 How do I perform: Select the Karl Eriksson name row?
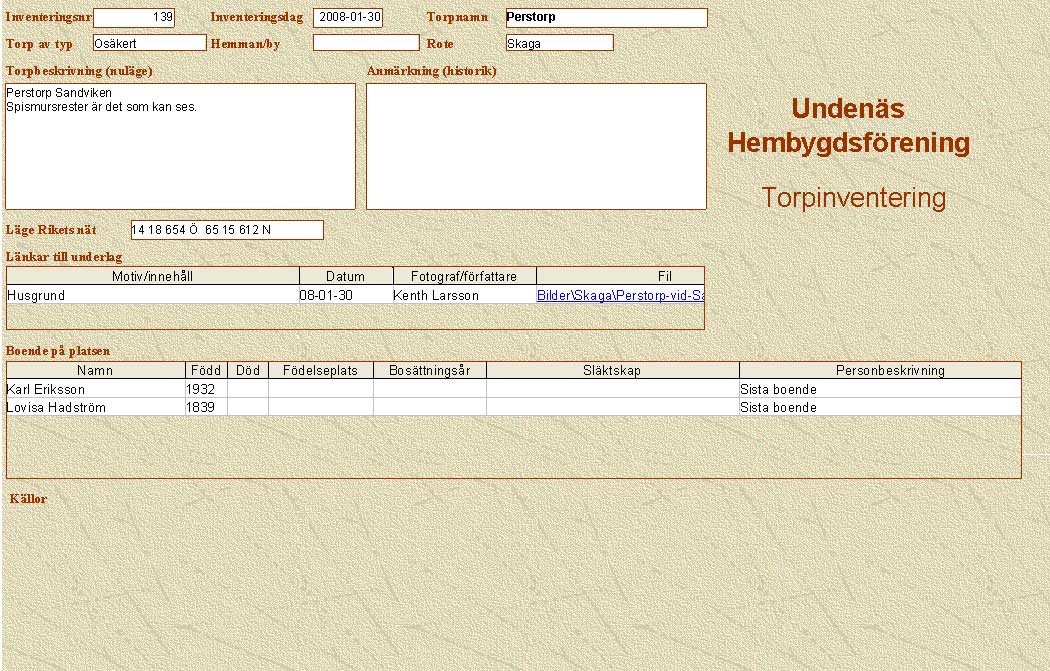click(95, 389)
